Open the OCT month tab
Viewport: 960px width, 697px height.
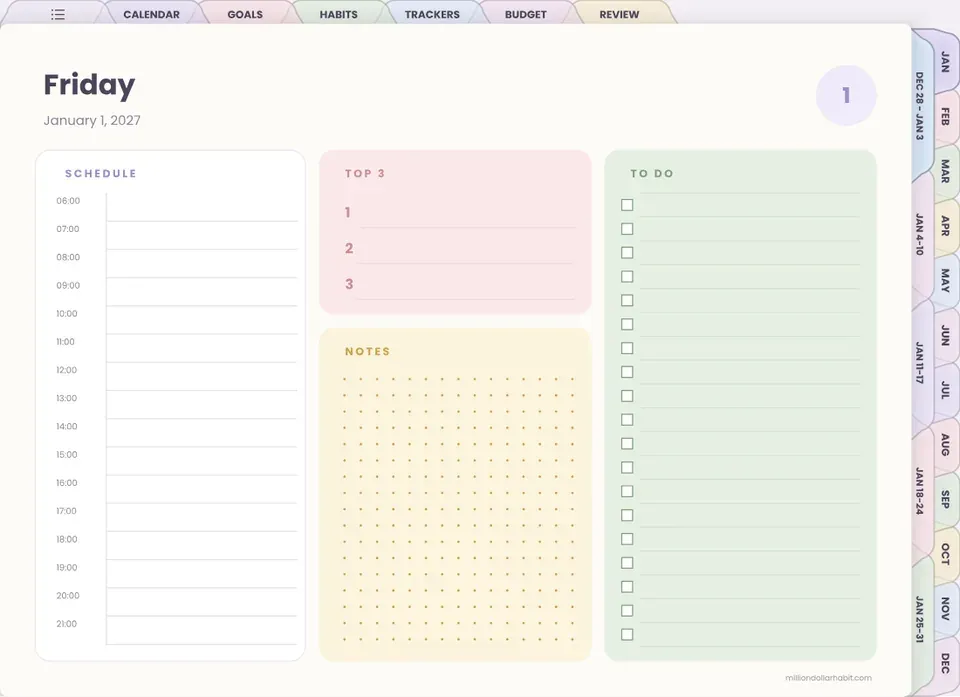pos(945,554)
